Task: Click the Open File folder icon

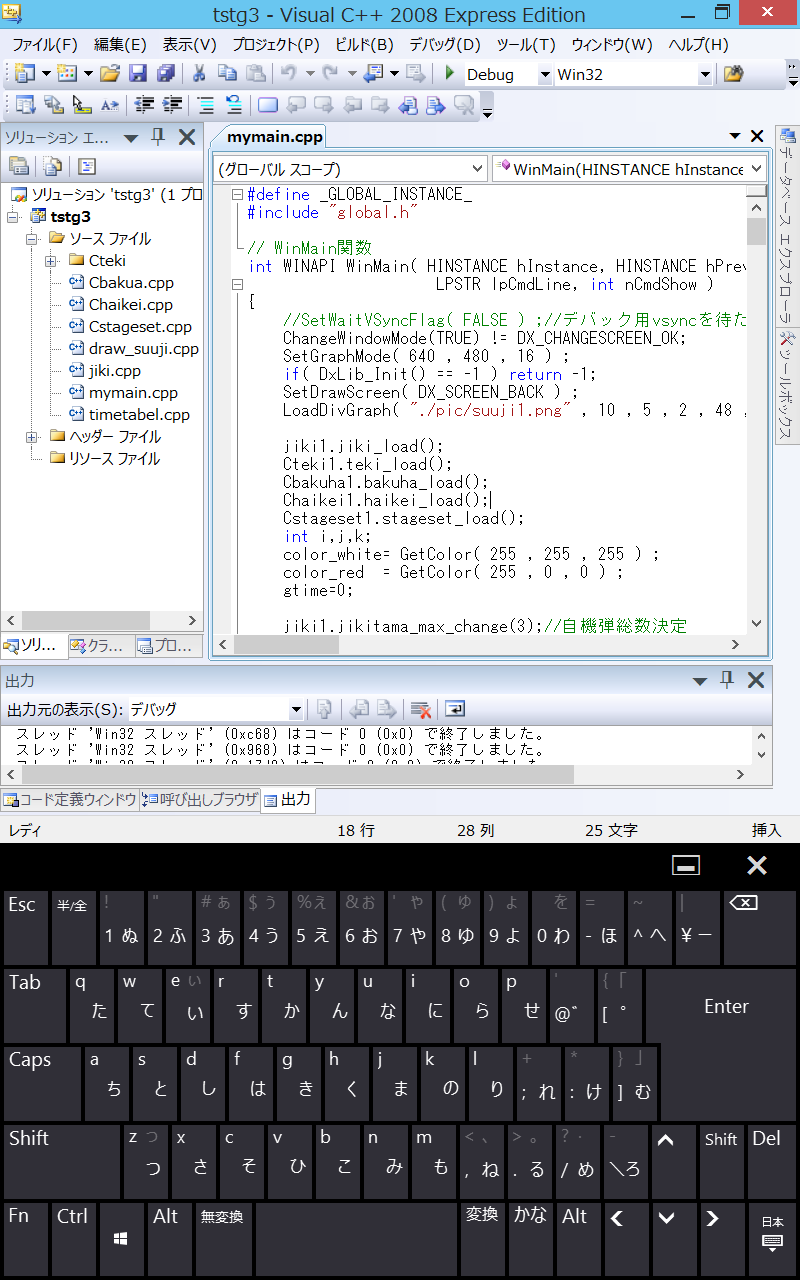Action: tap(110, 74)
